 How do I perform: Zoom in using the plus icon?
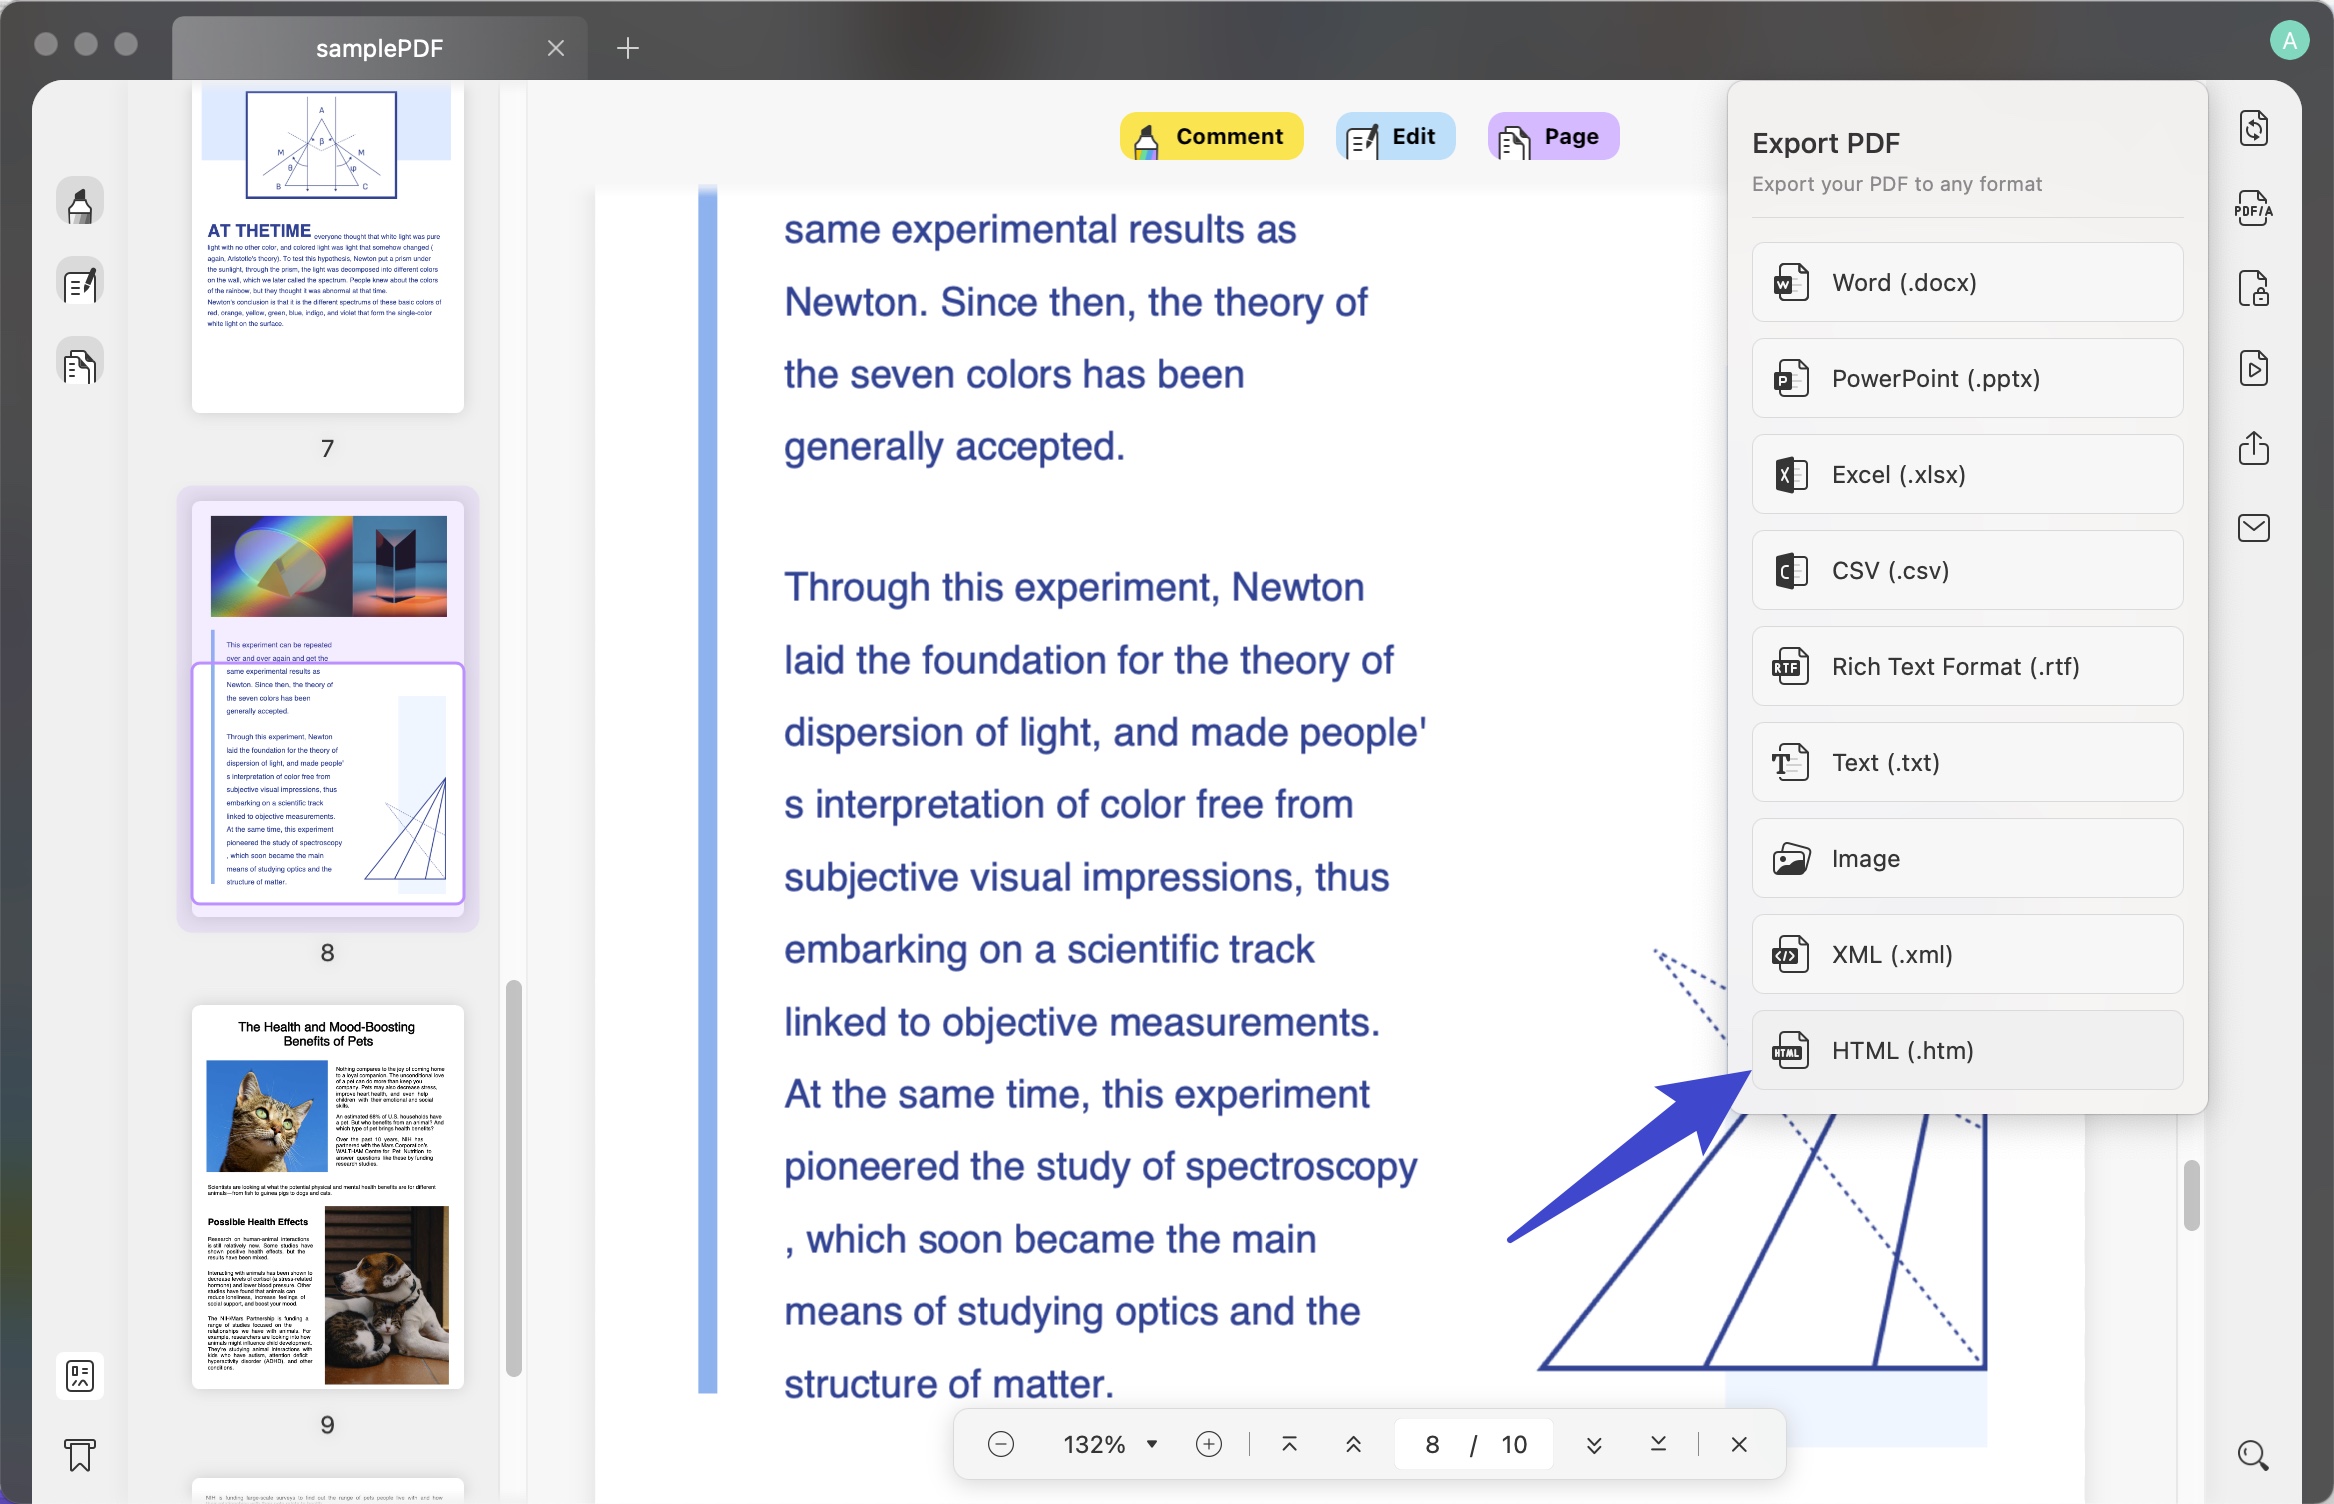coord(1209,1444)
